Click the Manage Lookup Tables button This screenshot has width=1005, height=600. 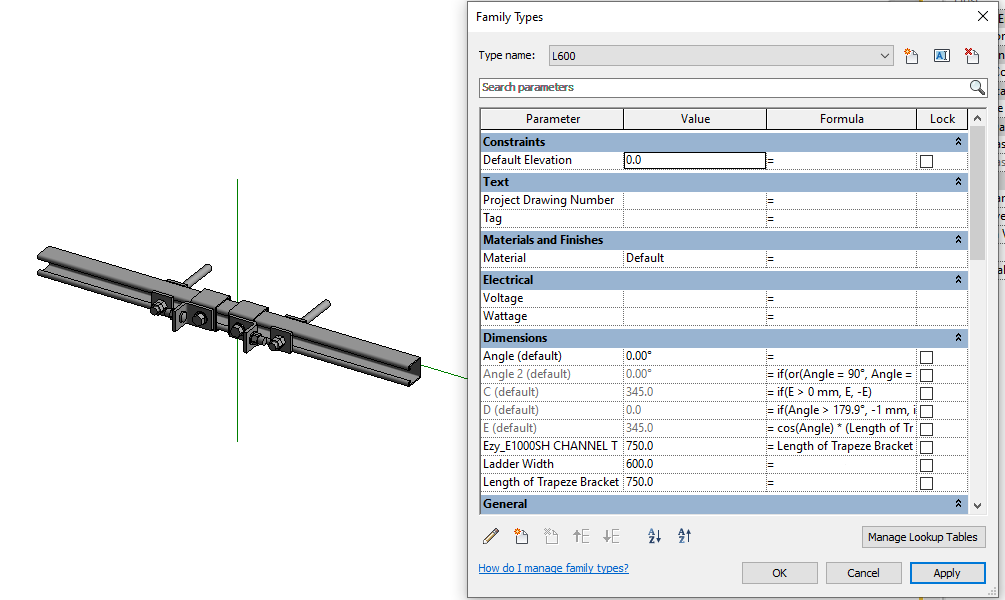click(922, 537)
